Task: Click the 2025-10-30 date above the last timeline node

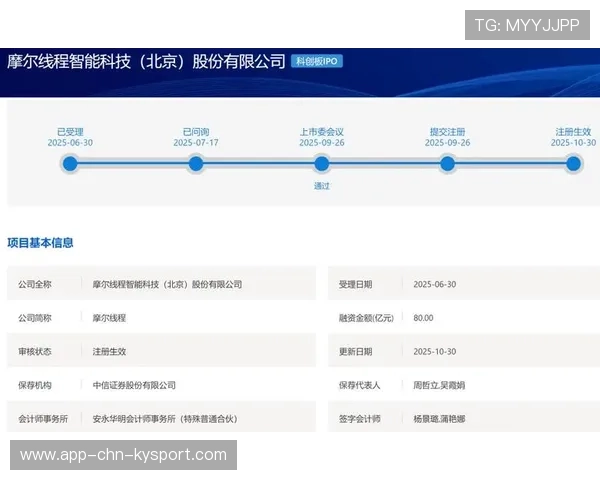Action: click(x=573, y=143)
